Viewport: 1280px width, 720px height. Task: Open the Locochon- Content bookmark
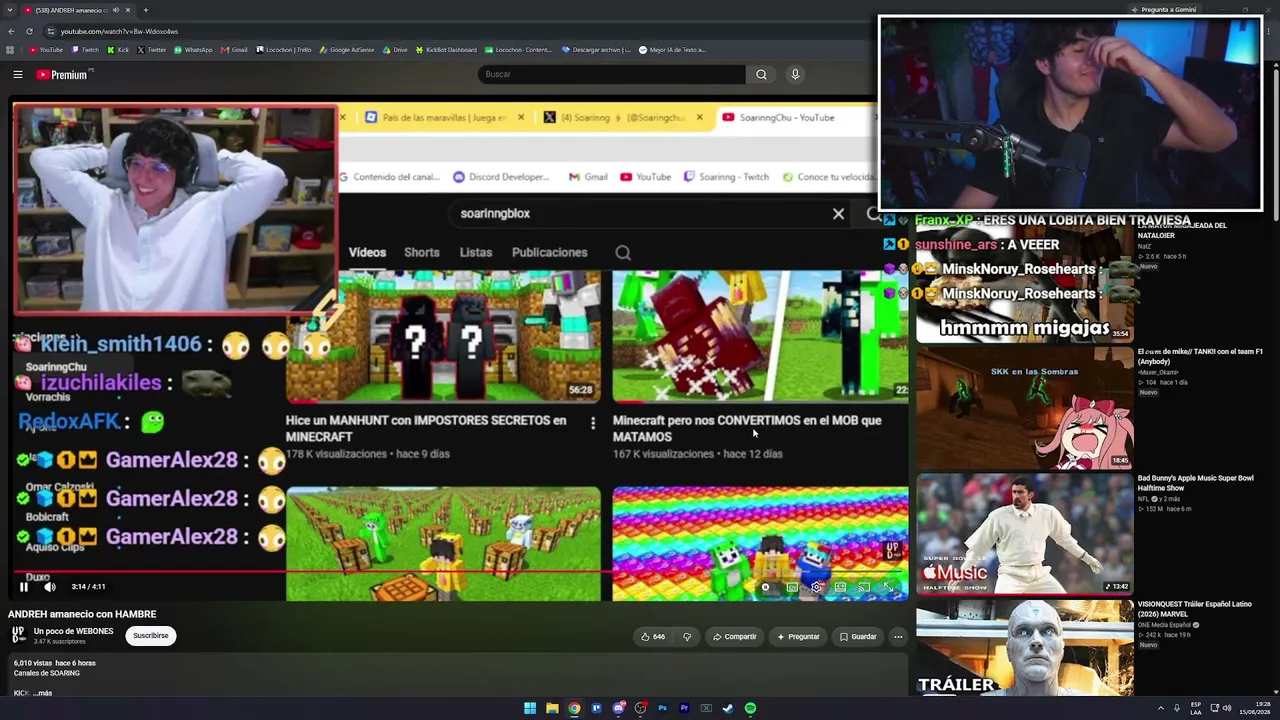[x=519, y=50]
